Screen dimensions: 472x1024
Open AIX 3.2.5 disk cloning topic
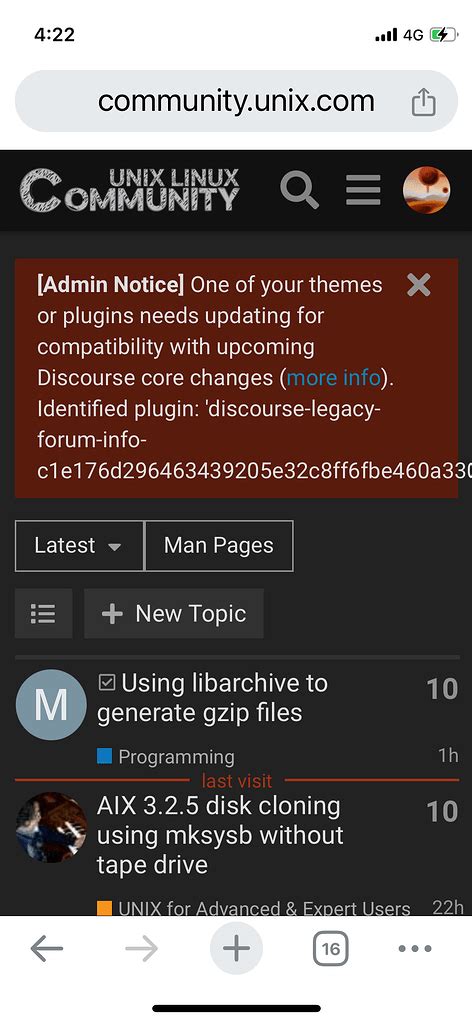tap(220, 835)
